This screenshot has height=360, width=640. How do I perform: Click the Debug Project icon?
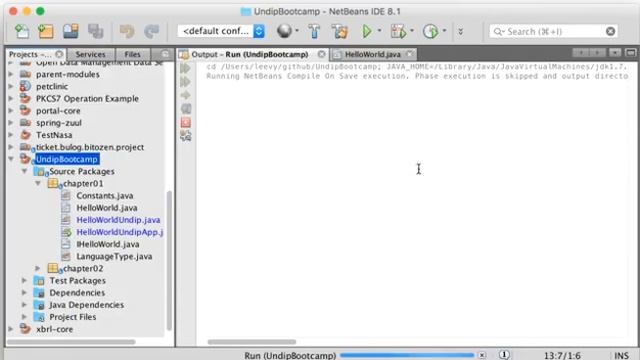[398, 31]
